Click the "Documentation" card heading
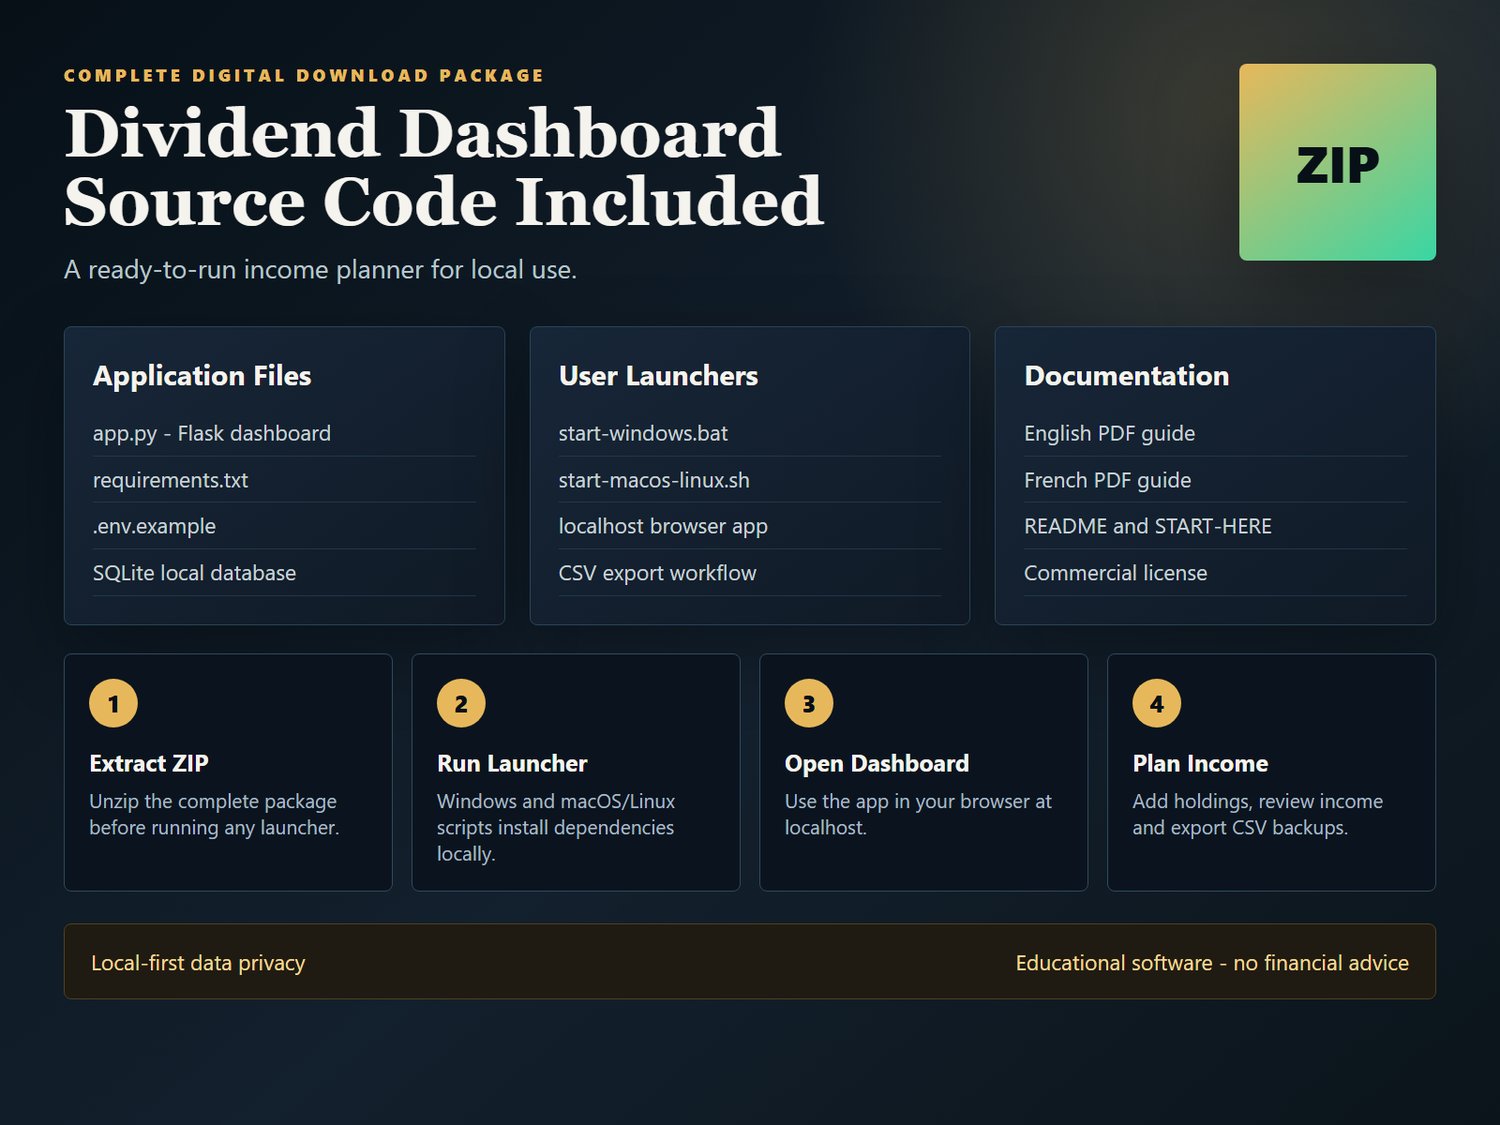Viewport: 1500px width, 1125px height. tap(1127, 376)
